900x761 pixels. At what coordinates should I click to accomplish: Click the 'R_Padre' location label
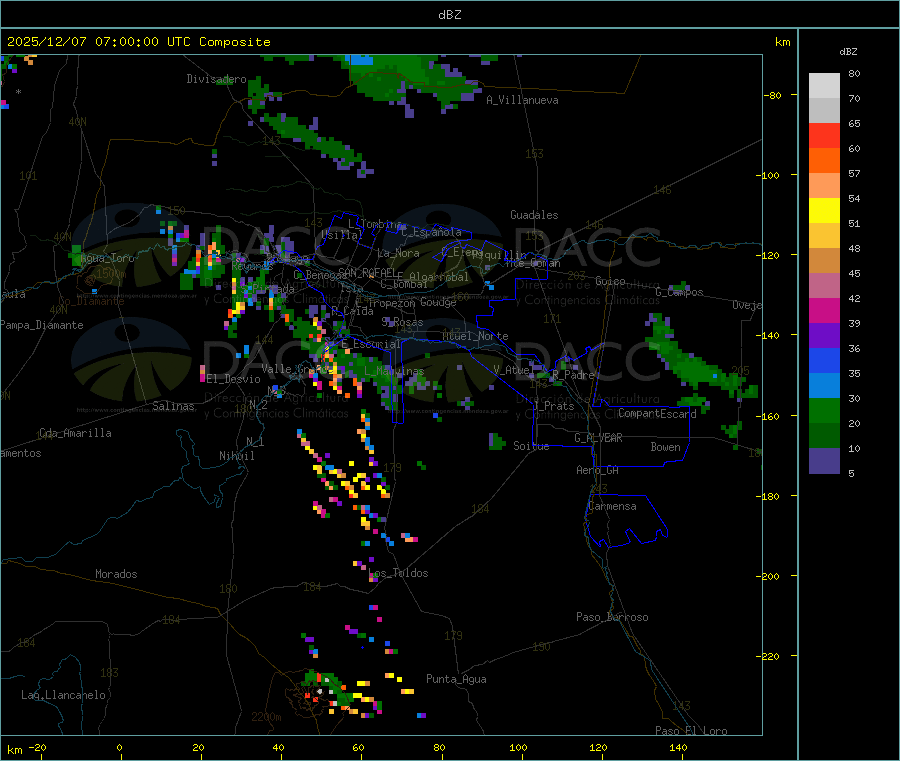pyautogui.click(x=573, y=375)
